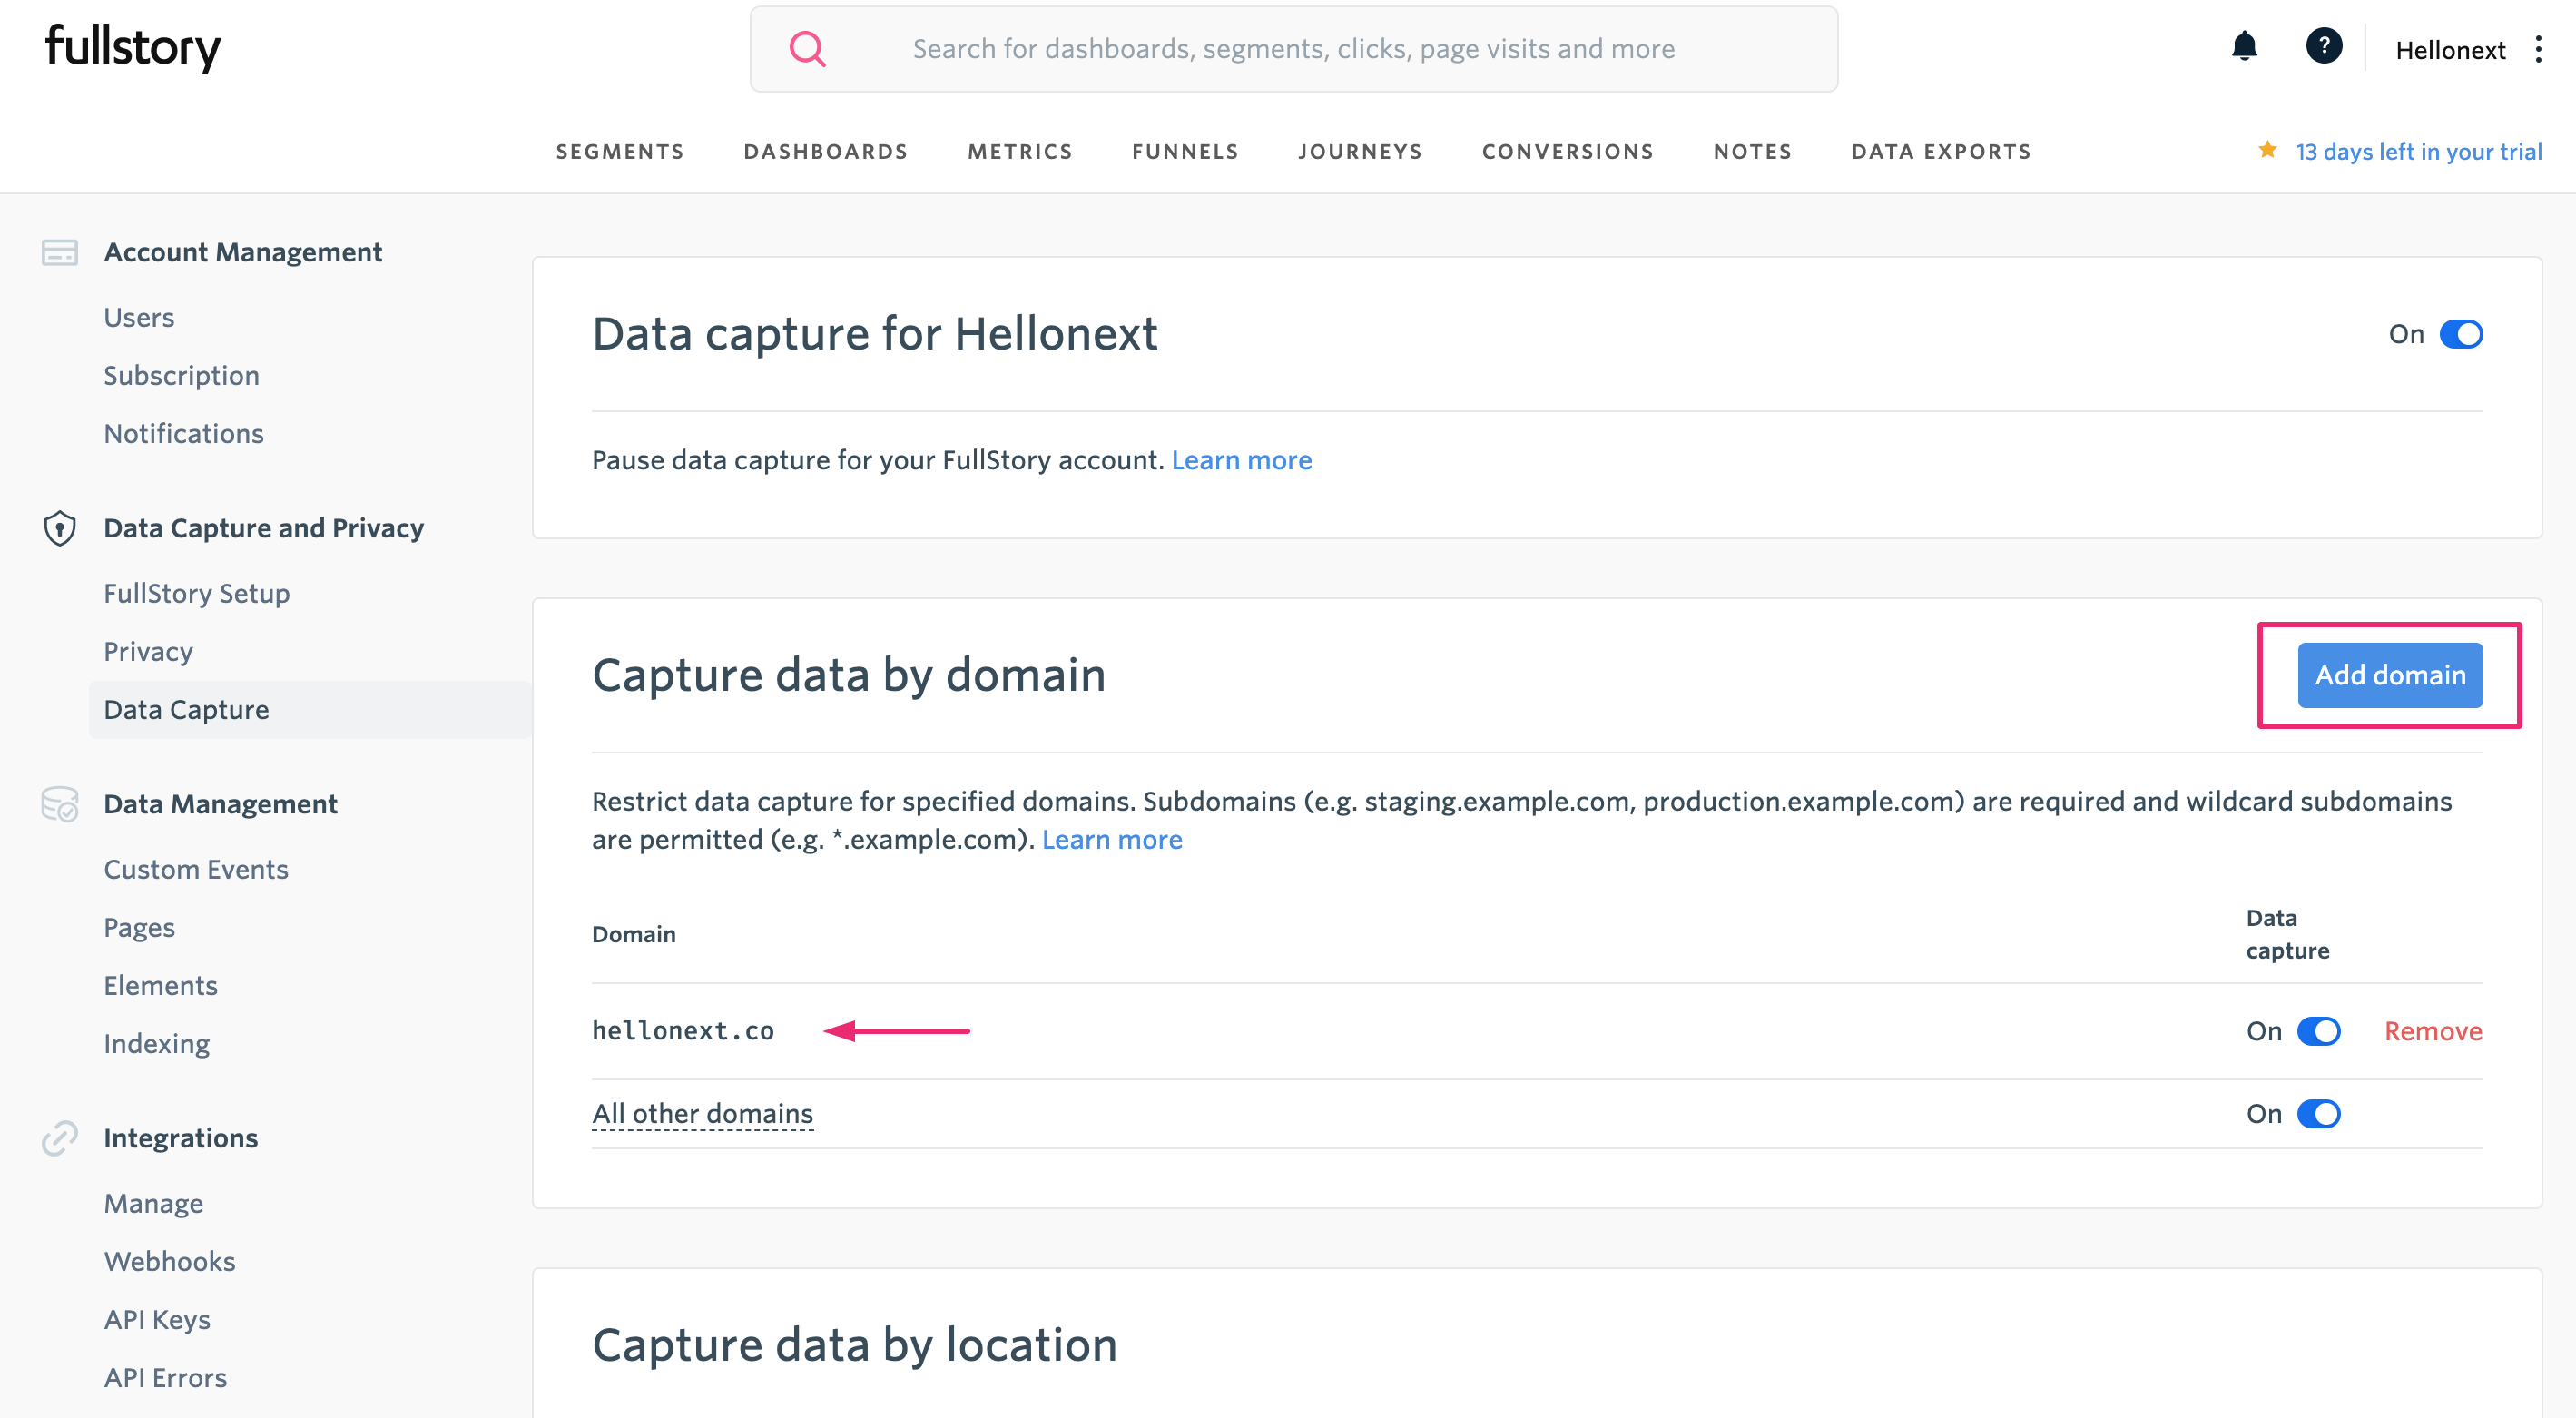Toggle data capture for Hellonext off
Screen dimensions: 2576x1418
pos(2460,334)
